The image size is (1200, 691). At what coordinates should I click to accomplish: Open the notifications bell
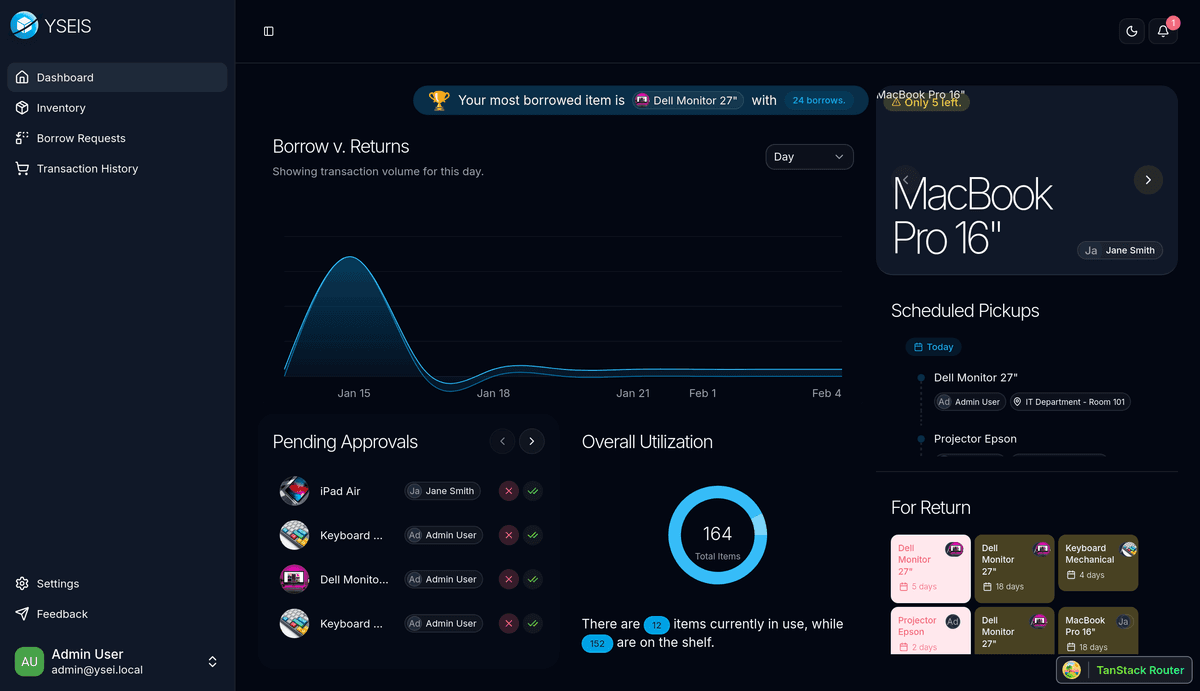tap(1163, 31)
